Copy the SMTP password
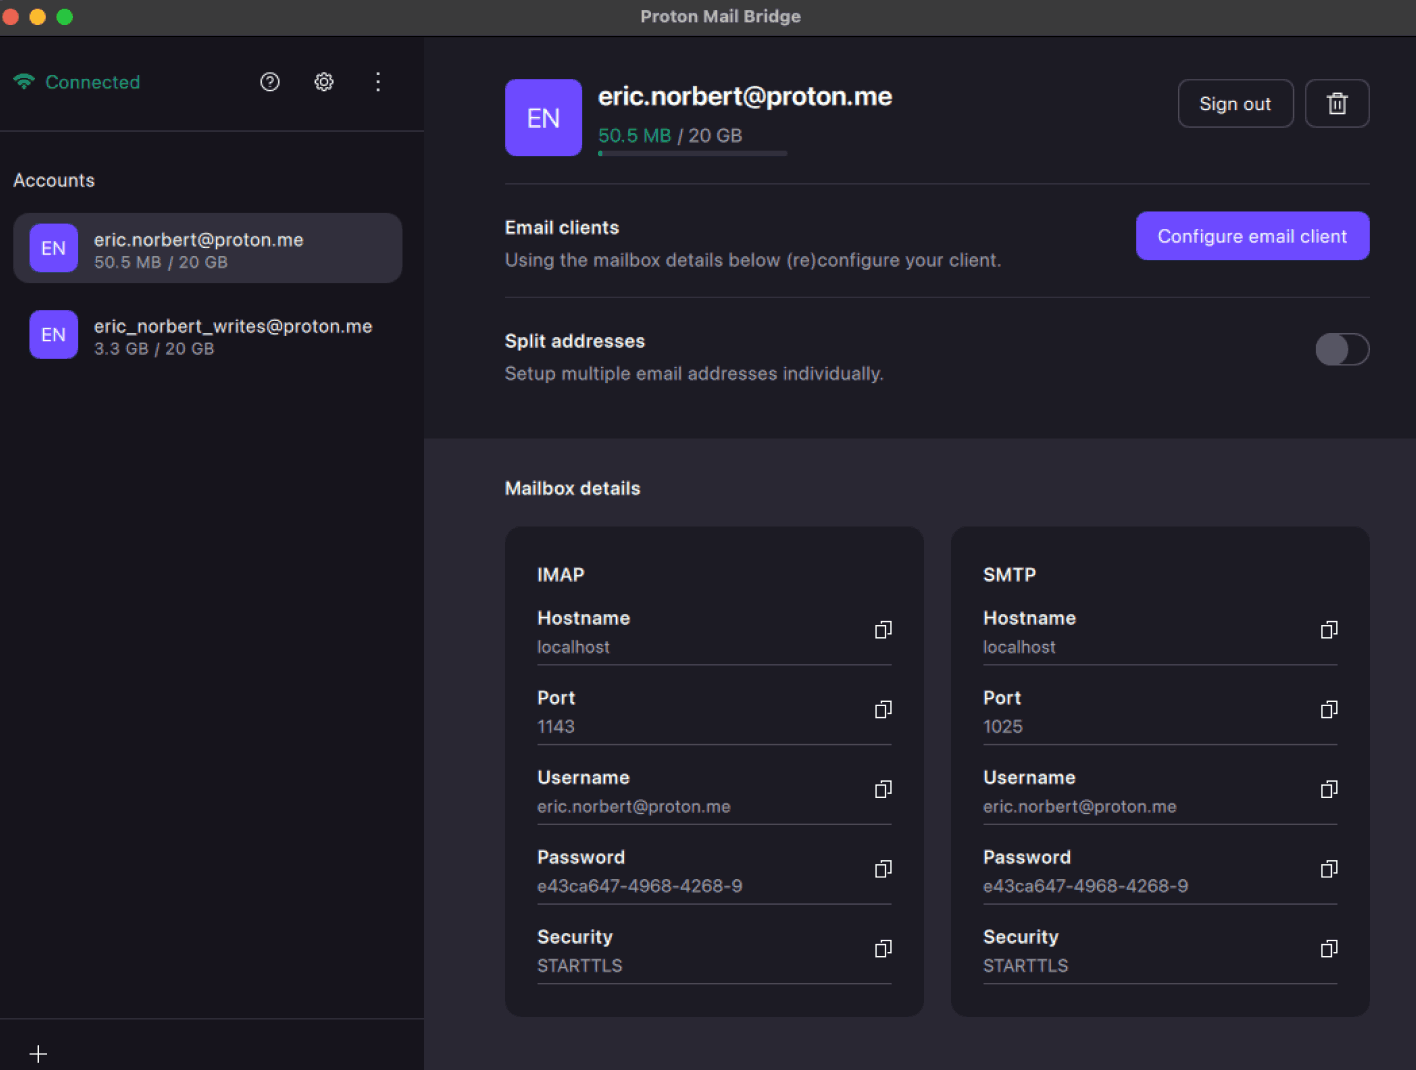This screenshot has width=1416, height=1070. click(x=1329, y=869)
